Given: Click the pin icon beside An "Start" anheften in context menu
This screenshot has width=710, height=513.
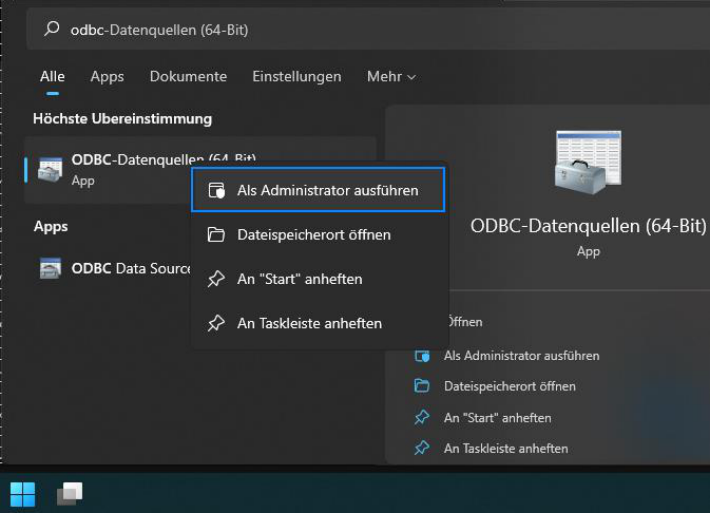Looking at the screenshot, I should (216, 279).
